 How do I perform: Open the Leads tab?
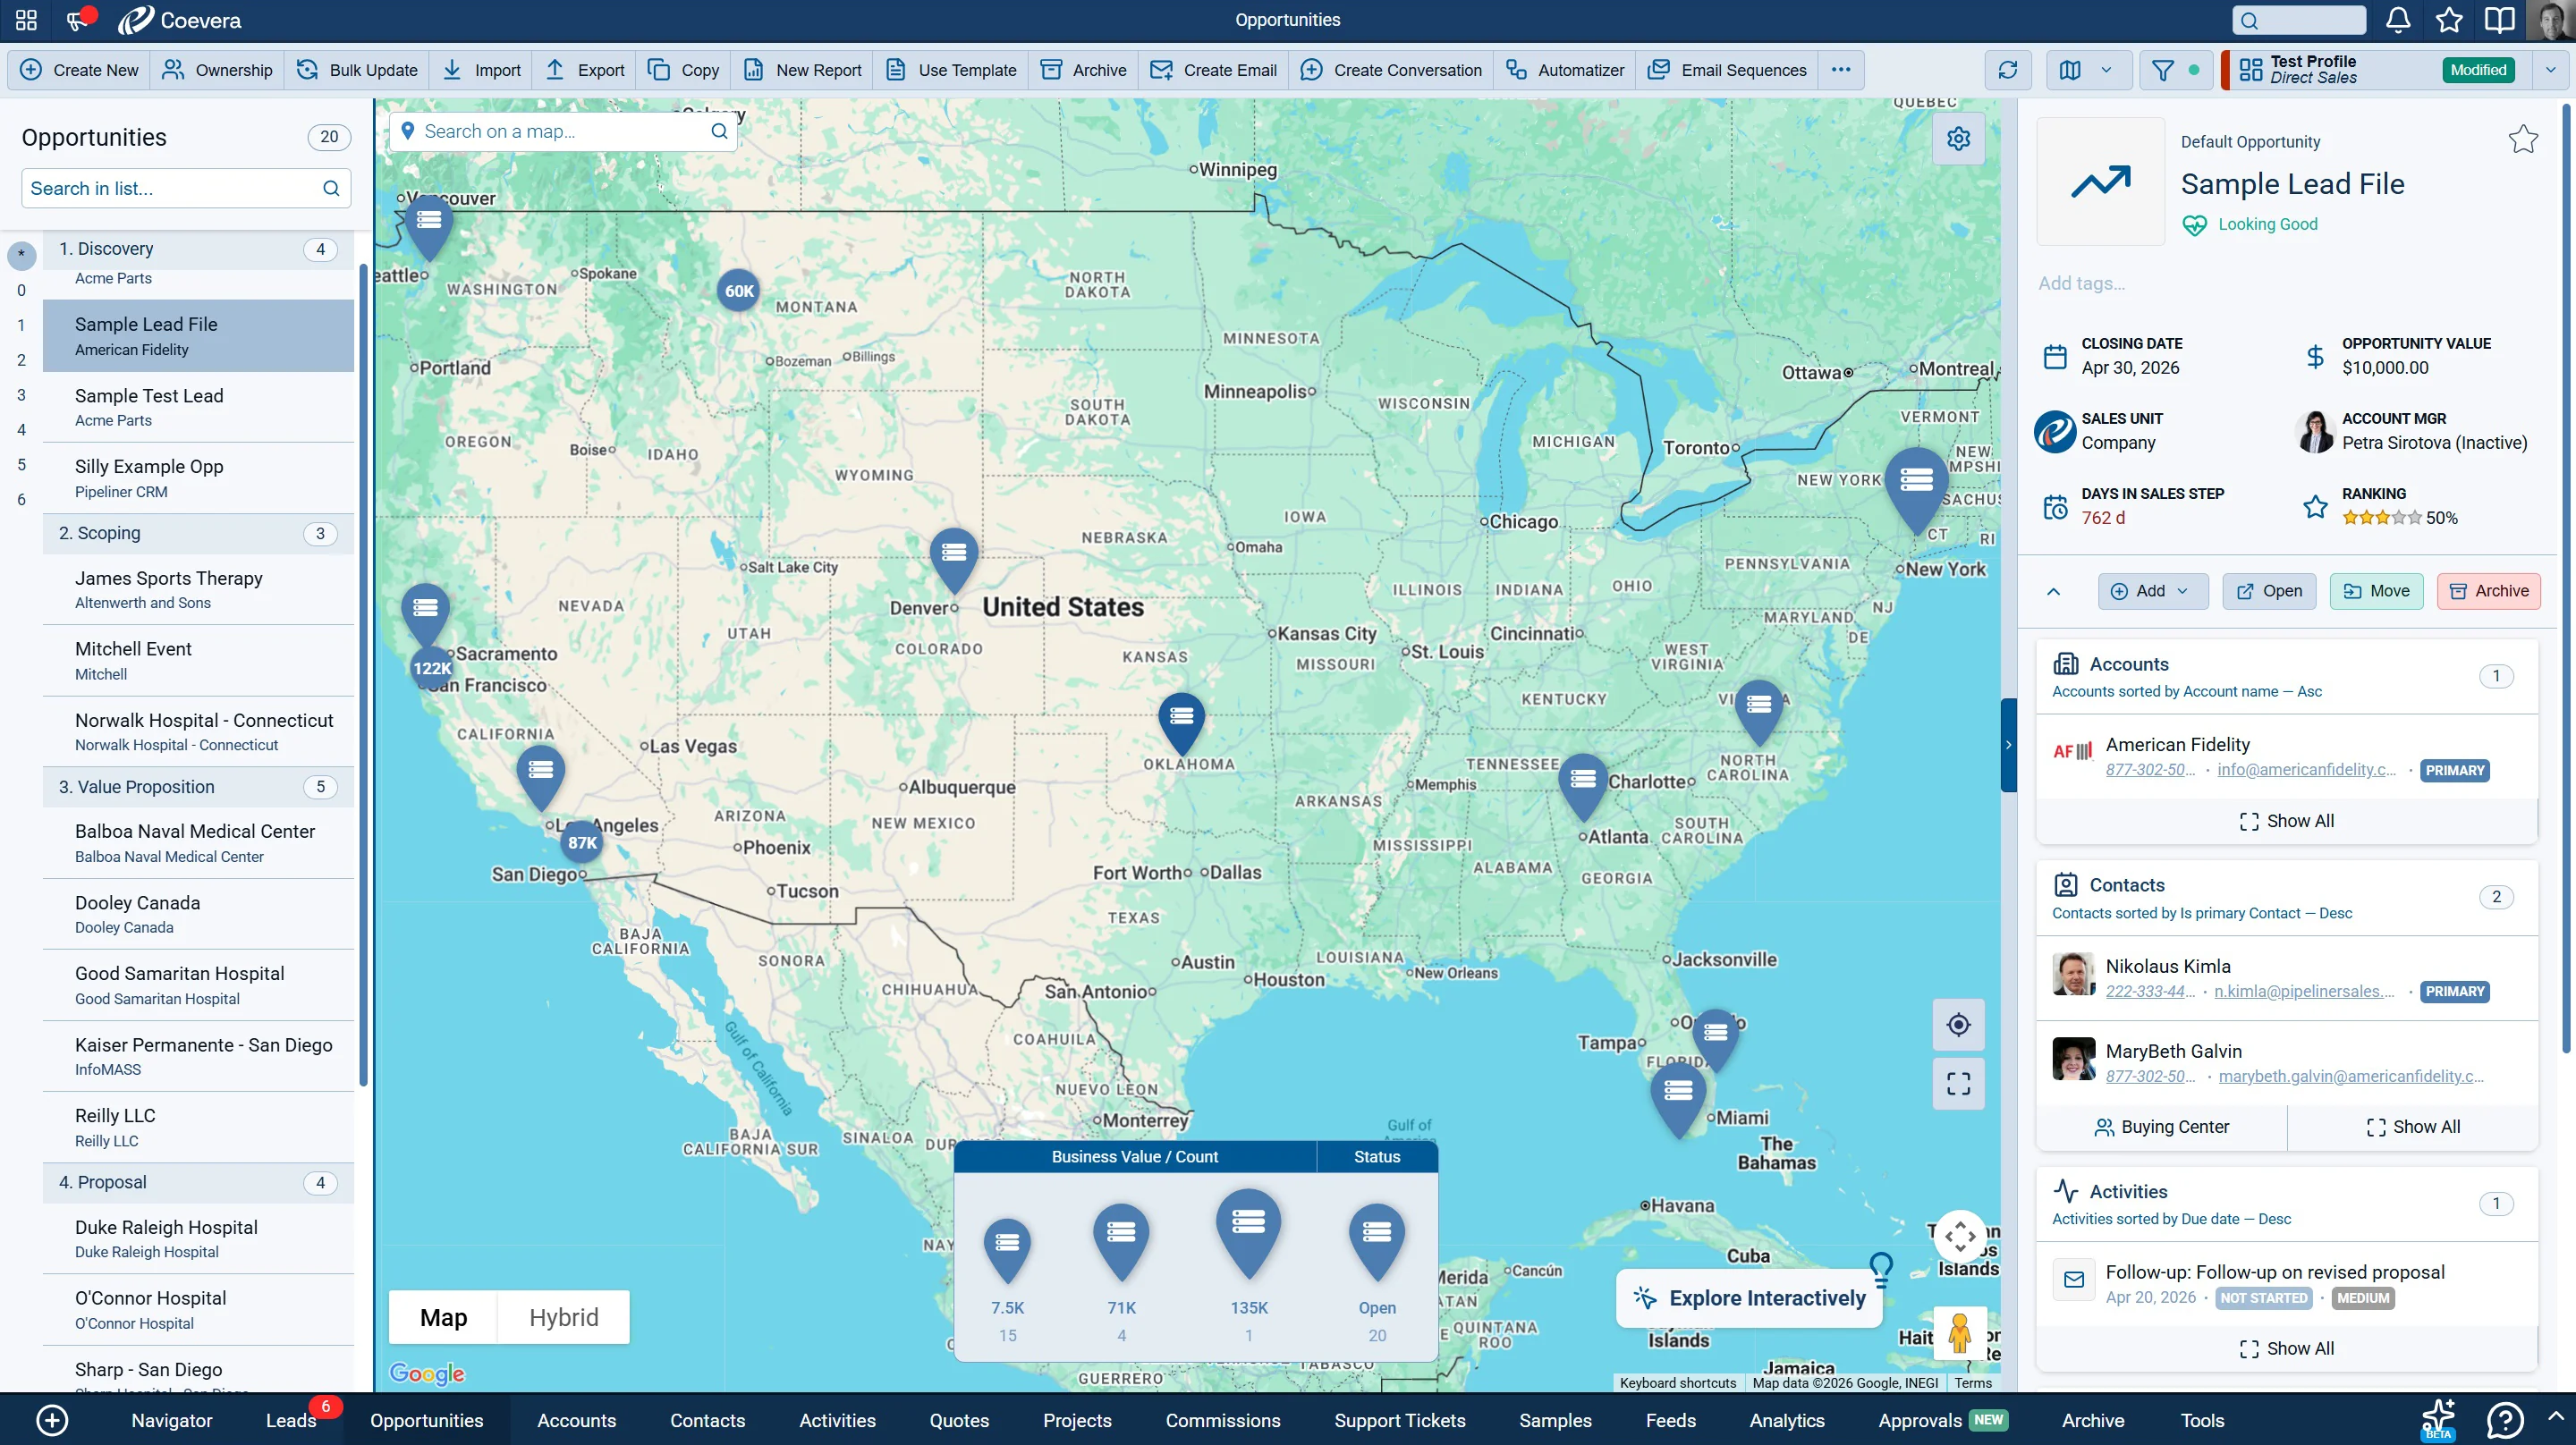click(x=291, y=1420)
